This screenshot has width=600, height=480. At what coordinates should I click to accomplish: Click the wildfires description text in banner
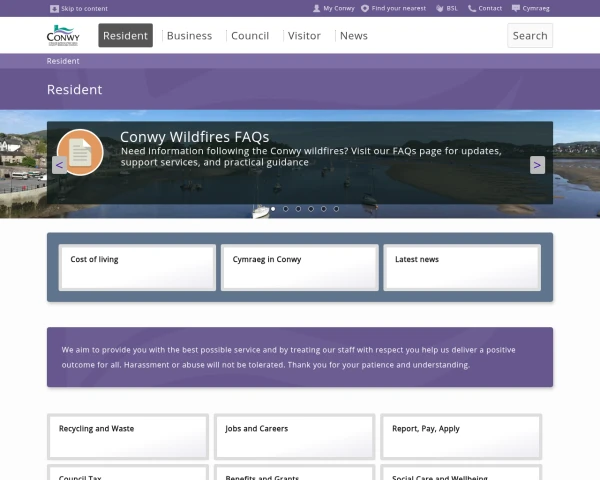pos(311,157)
